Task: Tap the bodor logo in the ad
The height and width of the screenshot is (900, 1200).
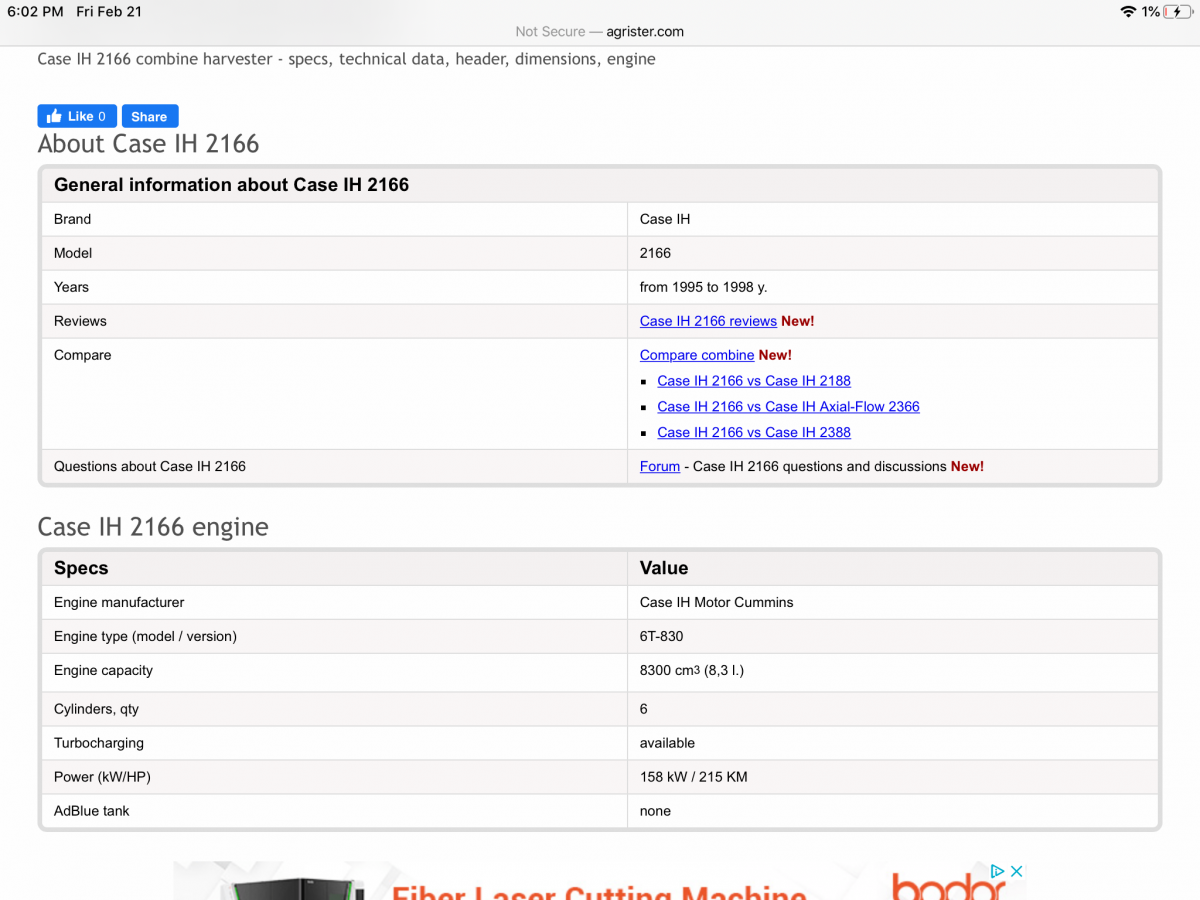Action: (934, 887)
